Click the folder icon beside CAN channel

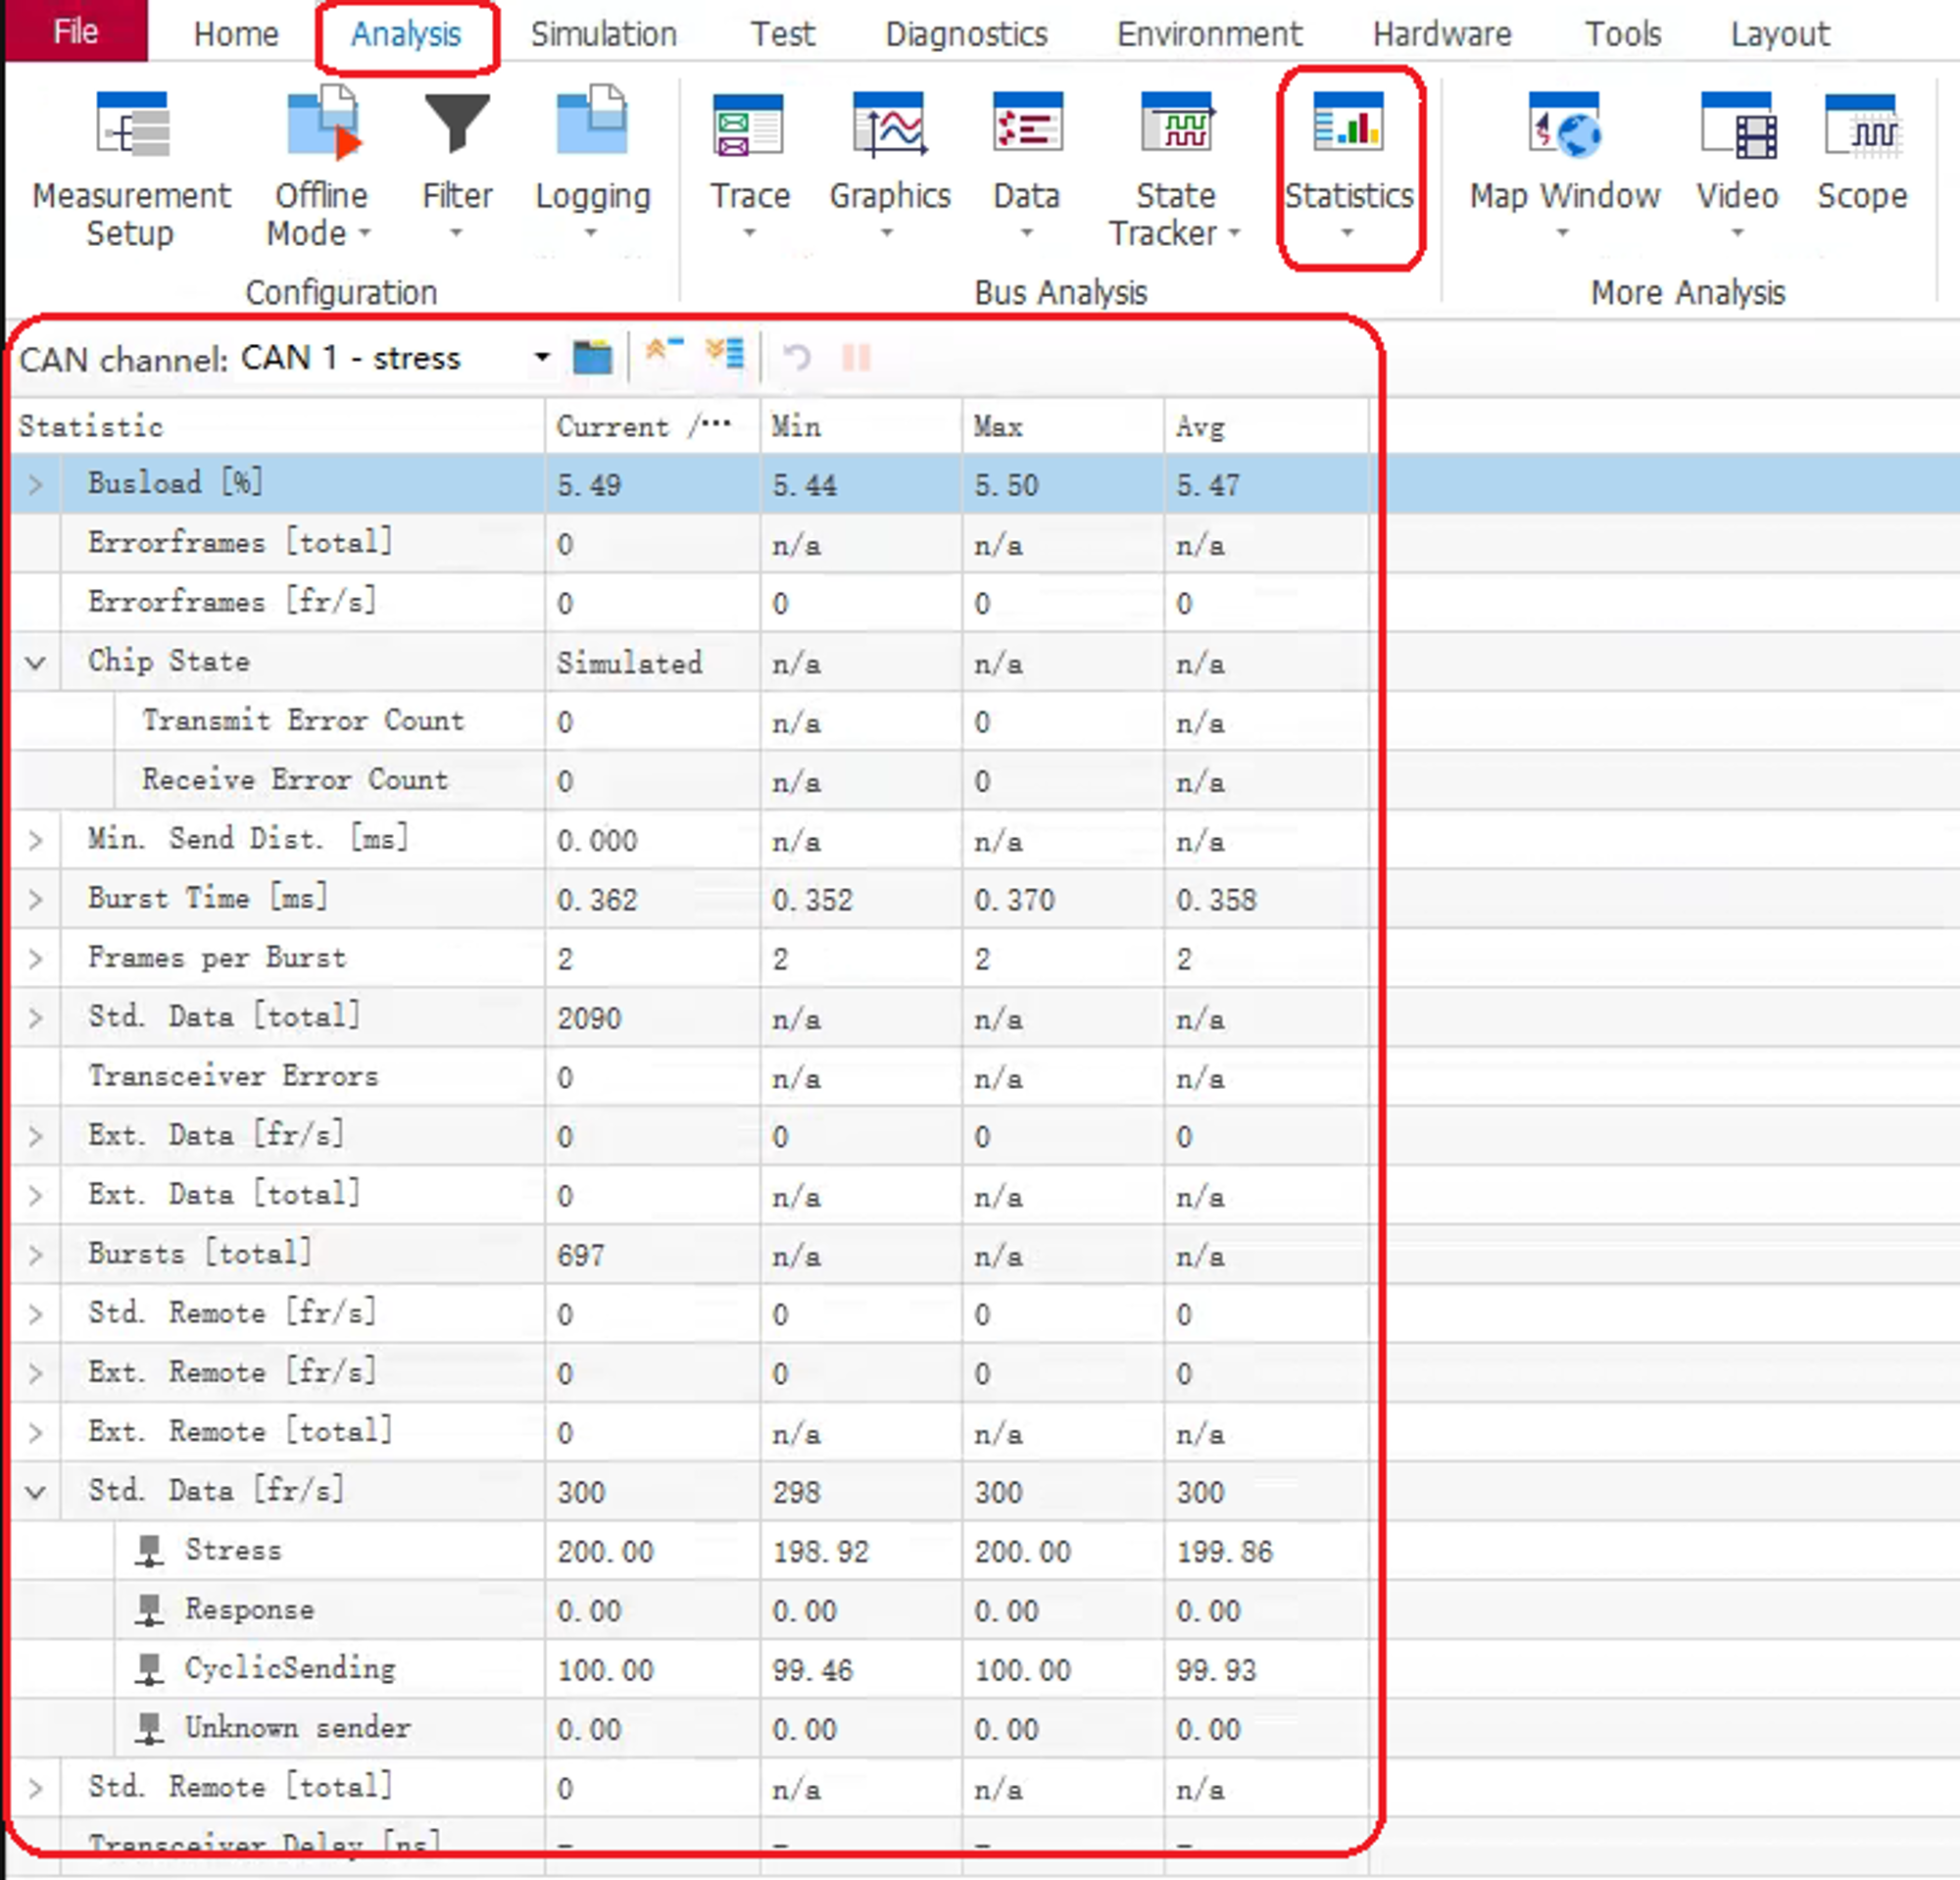pos(592,357)
